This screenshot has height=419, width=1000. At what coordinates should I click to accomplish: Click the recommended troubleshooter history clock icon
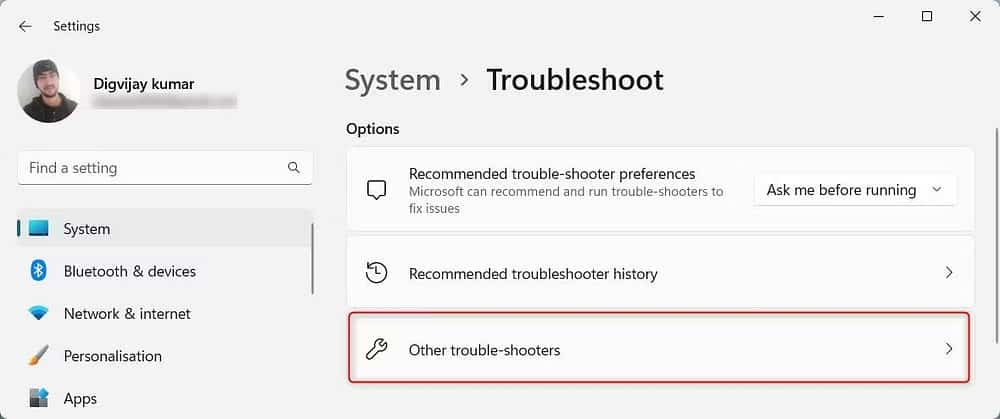(x=377, y=273)
